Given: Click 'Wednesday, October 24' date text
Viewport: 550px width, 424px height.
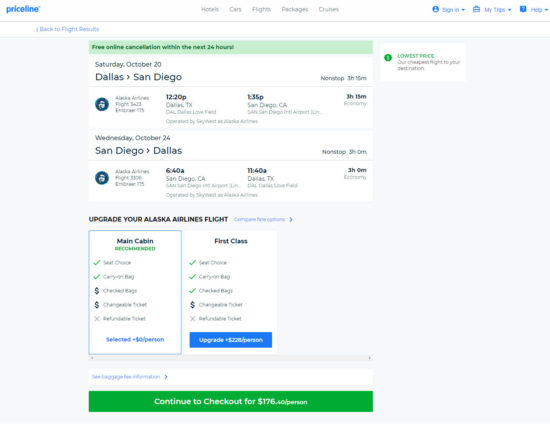Looking at the screenshot, I should [x=133, y=138].
